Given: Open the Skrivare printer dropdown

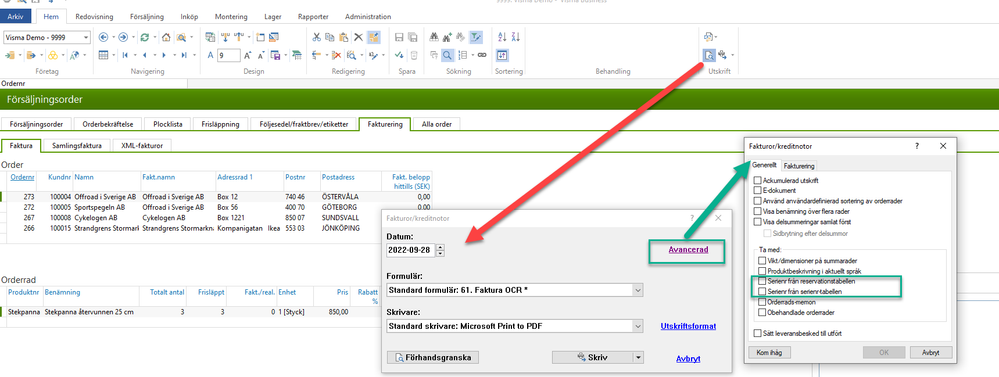Looking at the screenshot, I should 638,326.
